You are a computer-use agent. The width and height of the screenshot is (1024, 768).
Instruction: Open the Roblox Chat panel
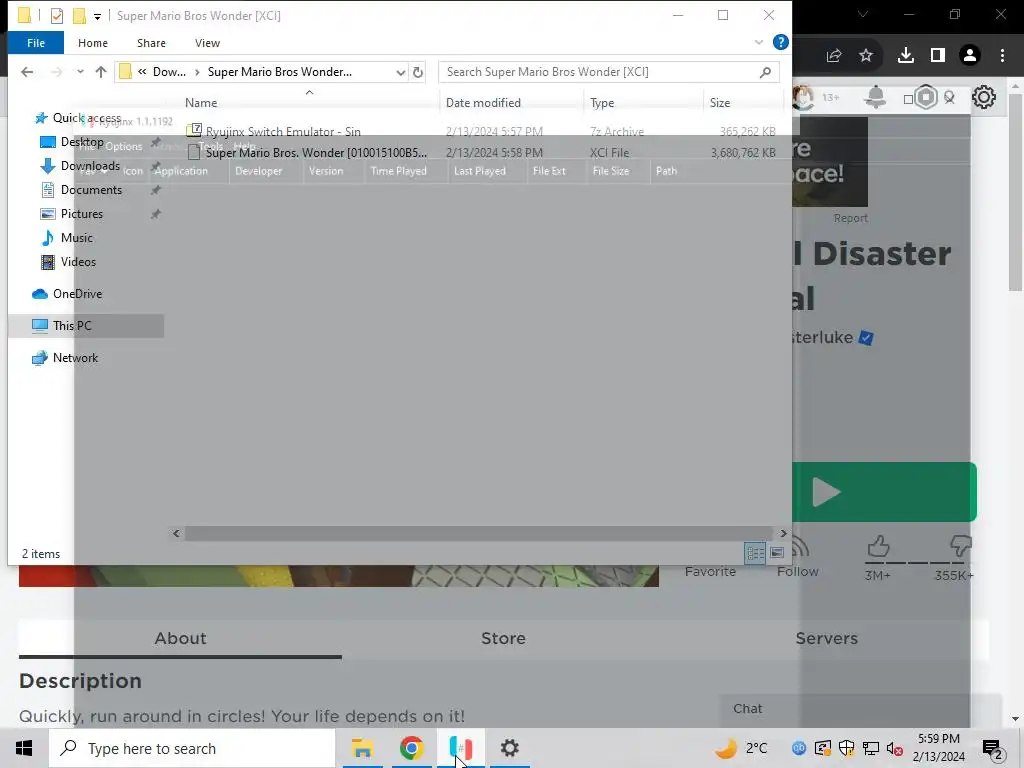click(x=860, y=709)
